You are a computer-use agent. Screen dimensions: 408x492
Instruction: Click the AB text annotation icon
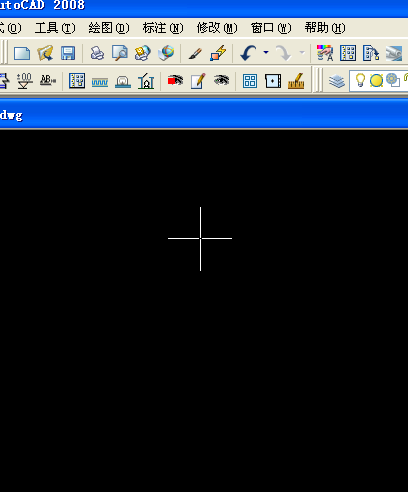pos(48,81)
